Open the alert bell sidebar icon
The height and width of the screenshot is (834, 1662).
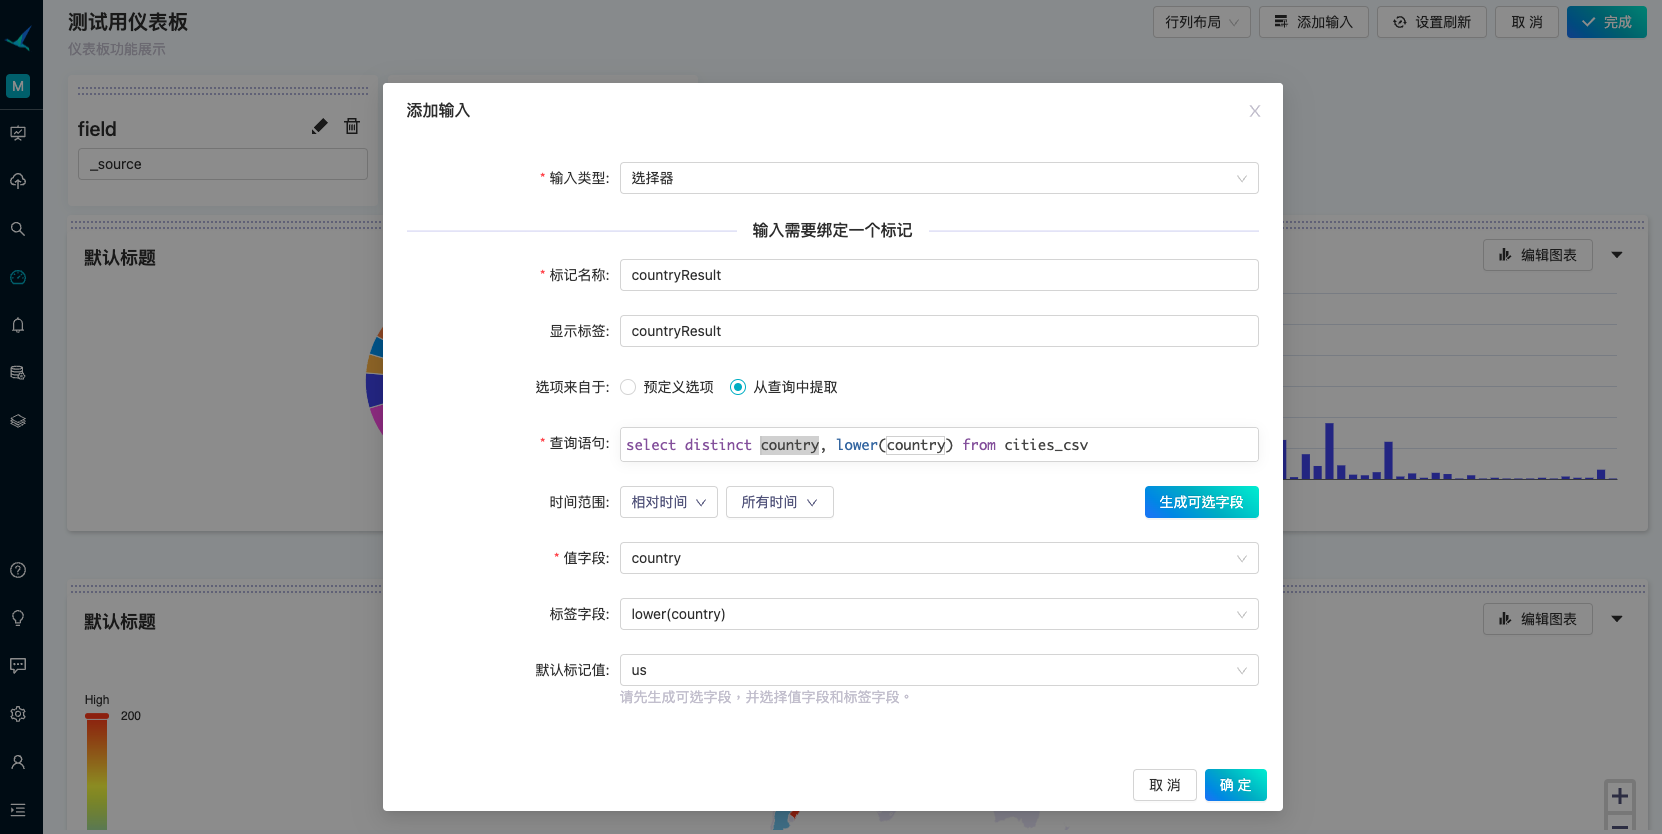(x=18, y=325)
